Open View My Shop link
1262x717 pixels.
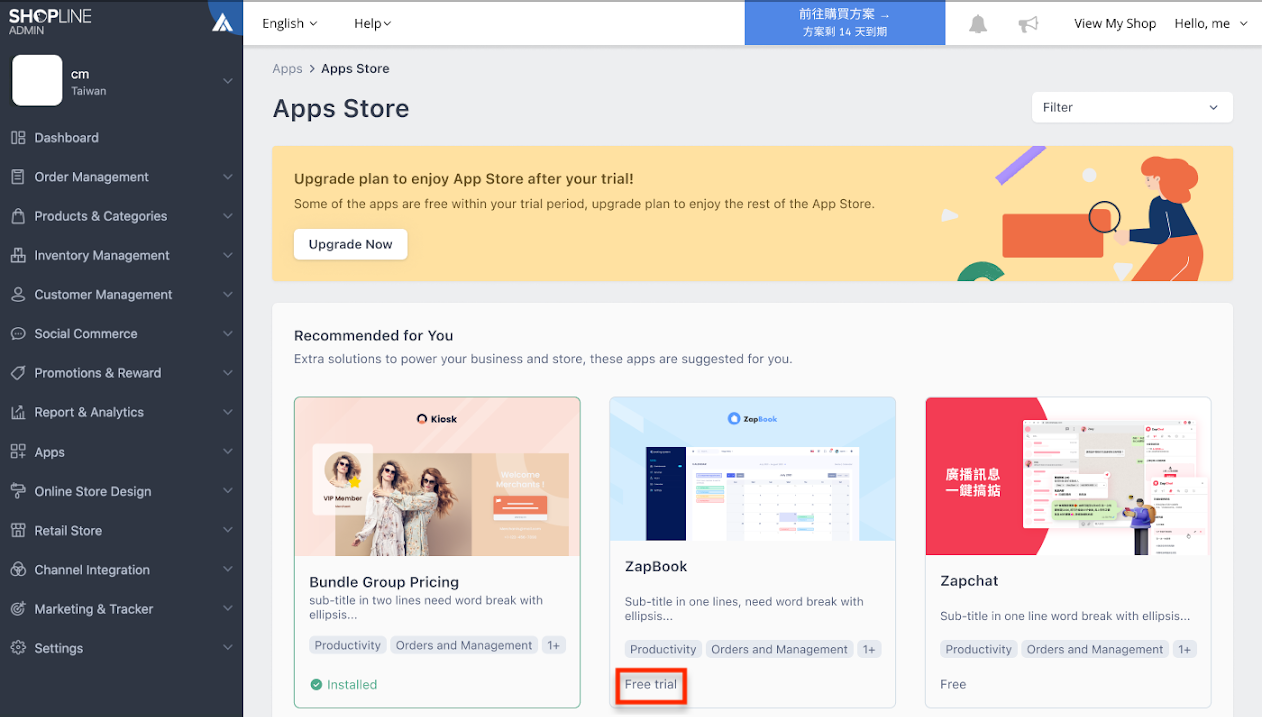point(1115,23)
